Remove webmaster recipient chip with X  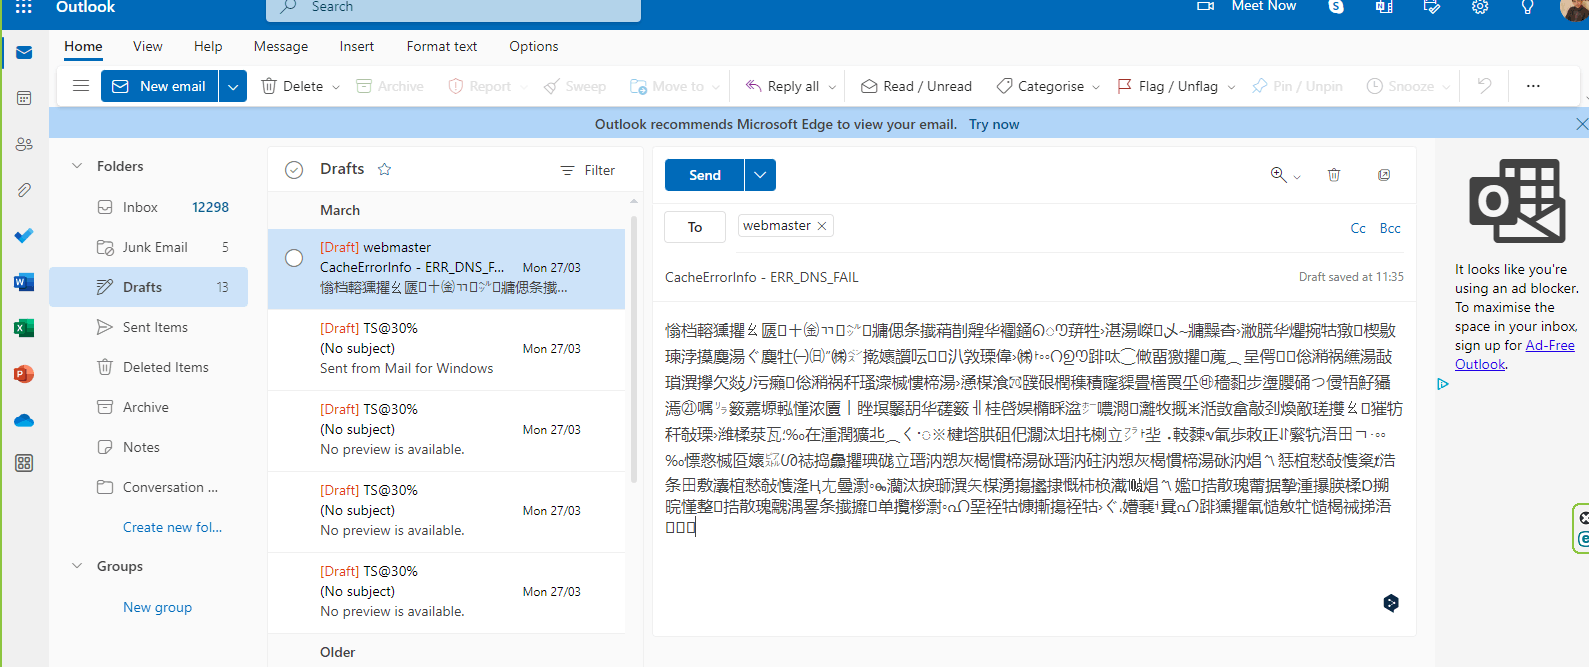point(822,226)
